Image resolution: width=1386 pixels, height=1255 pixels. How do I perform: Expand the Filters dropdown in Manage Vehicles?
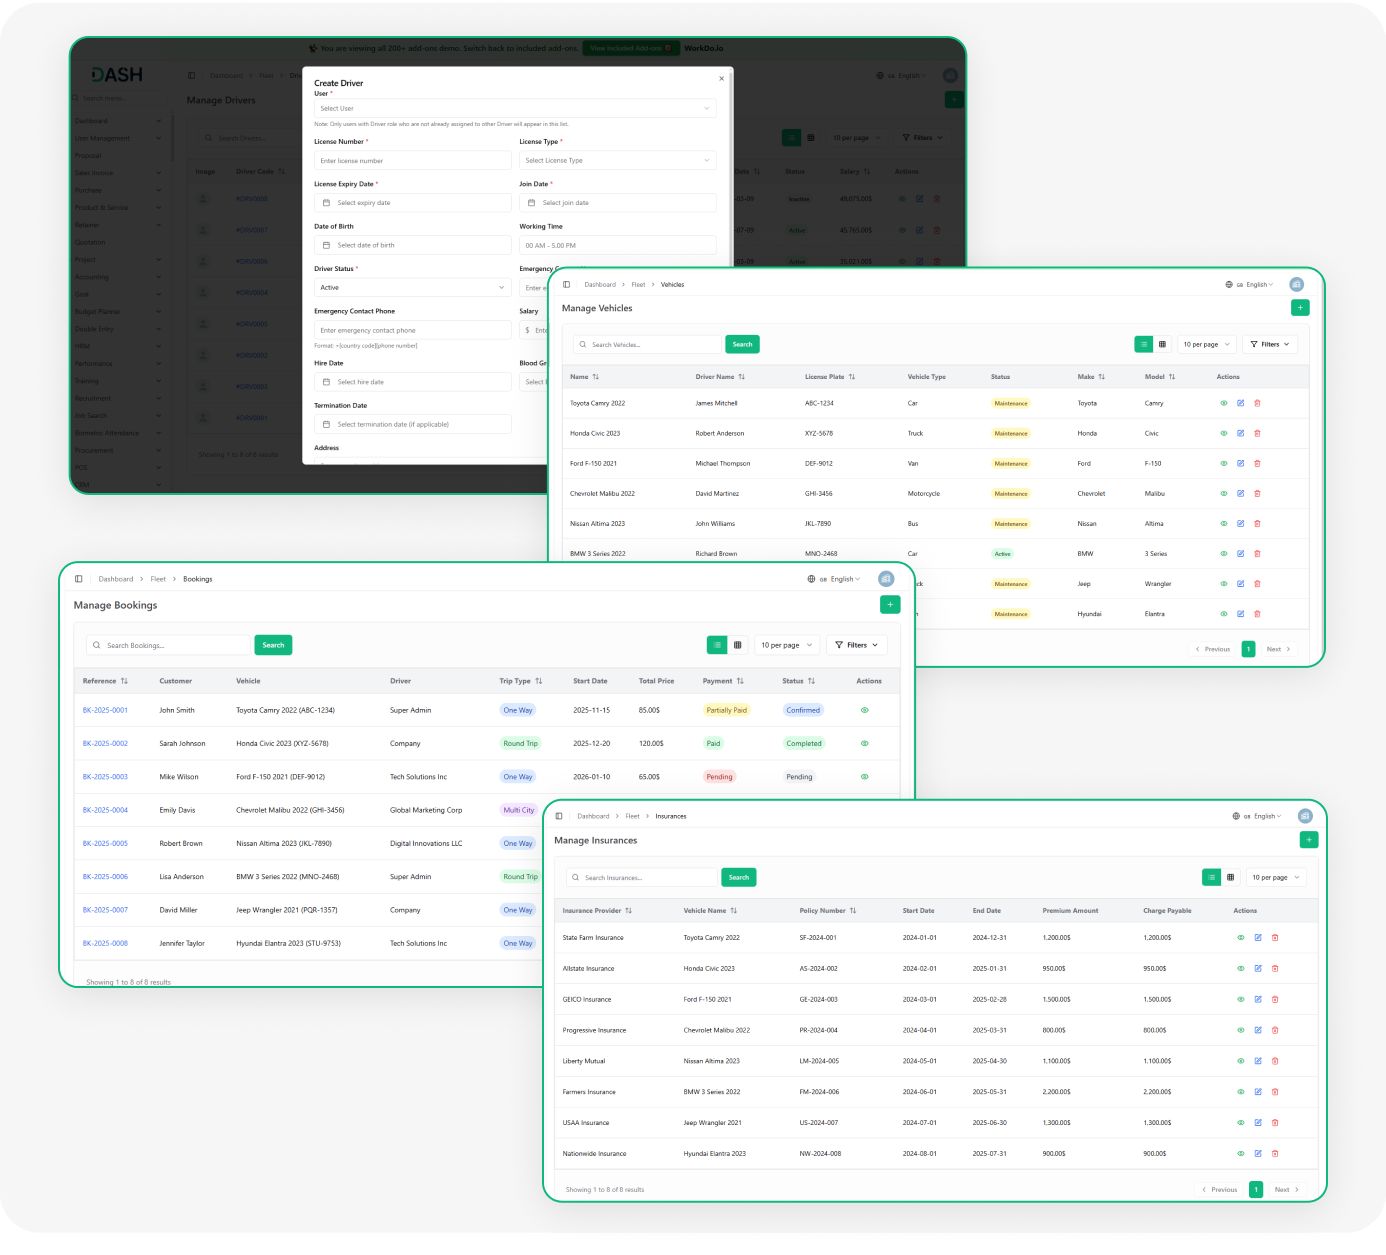(x=1270, y=344)
